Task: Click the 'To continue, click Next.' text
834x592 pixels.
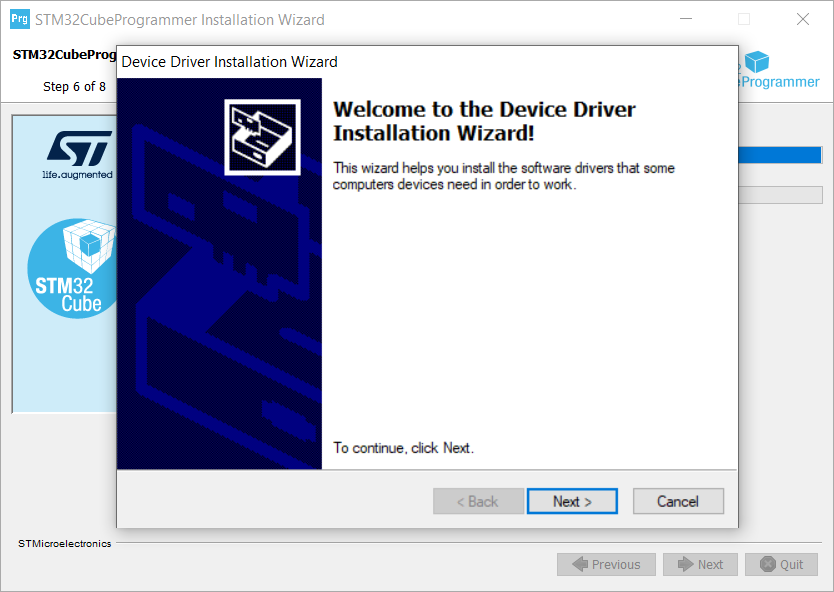Action: tap(403, 448)
